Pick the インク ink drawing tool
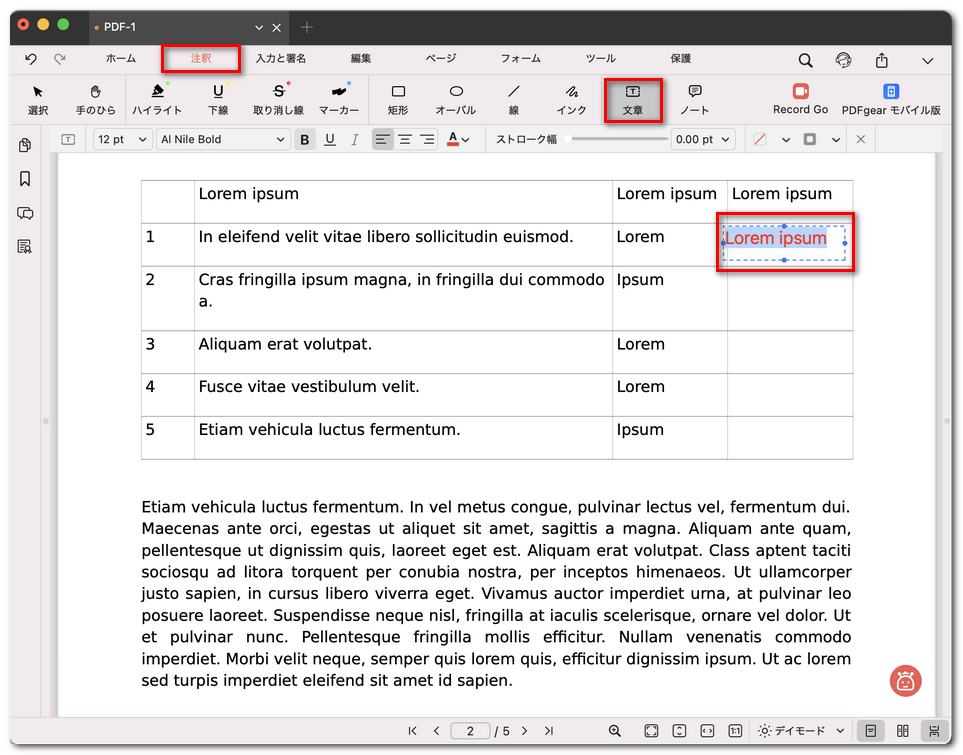Viewport: 963px width, 755px height. (x=571, y=98)
